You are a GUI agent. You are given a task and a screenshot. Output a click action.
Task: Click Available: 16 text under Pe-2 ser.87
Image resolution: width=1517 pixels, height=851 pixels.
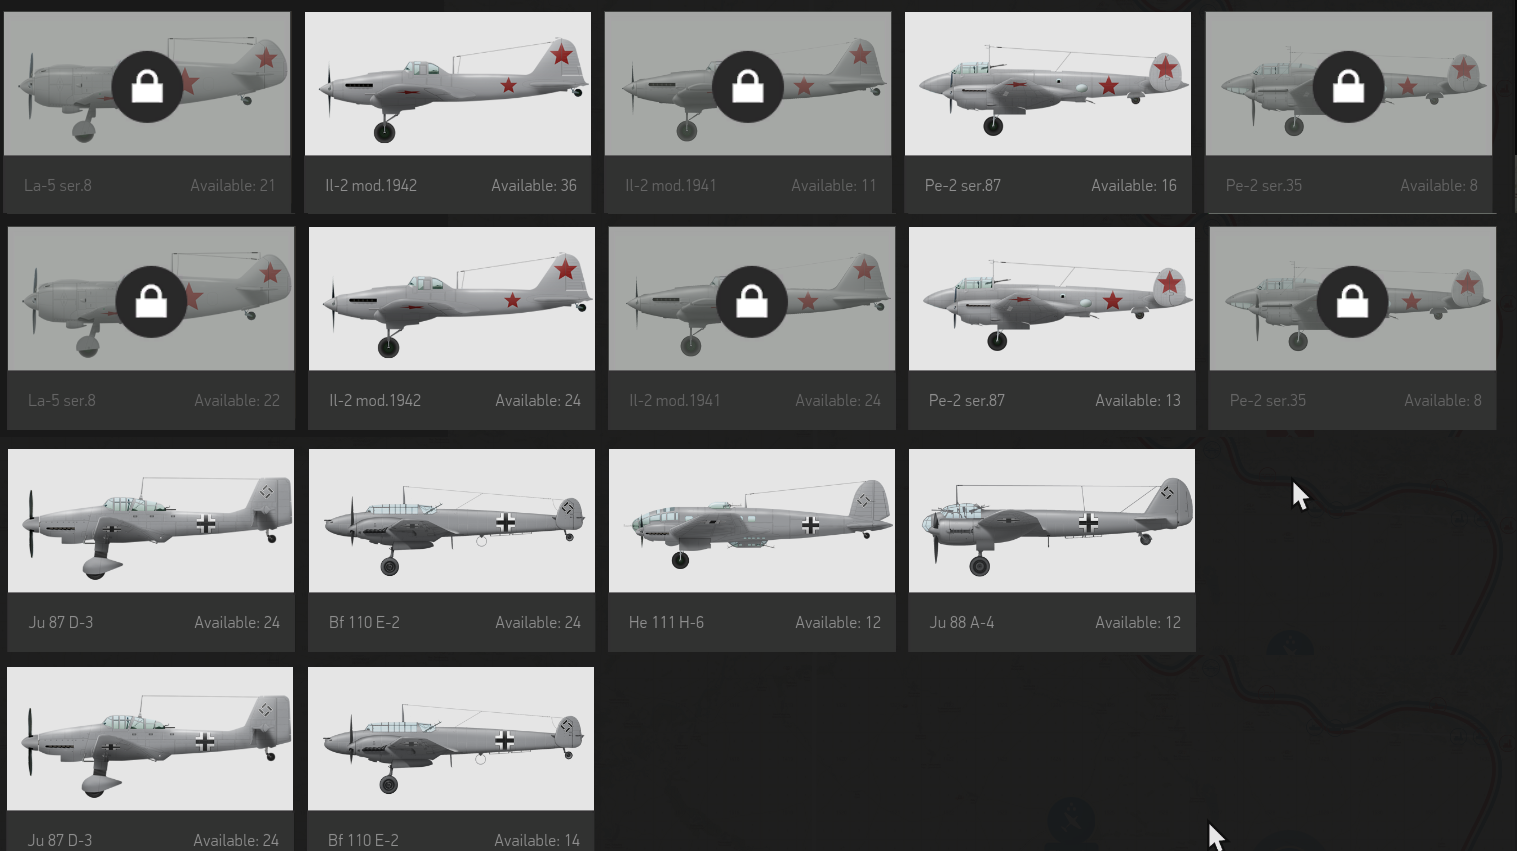(x=1134, y=185)
